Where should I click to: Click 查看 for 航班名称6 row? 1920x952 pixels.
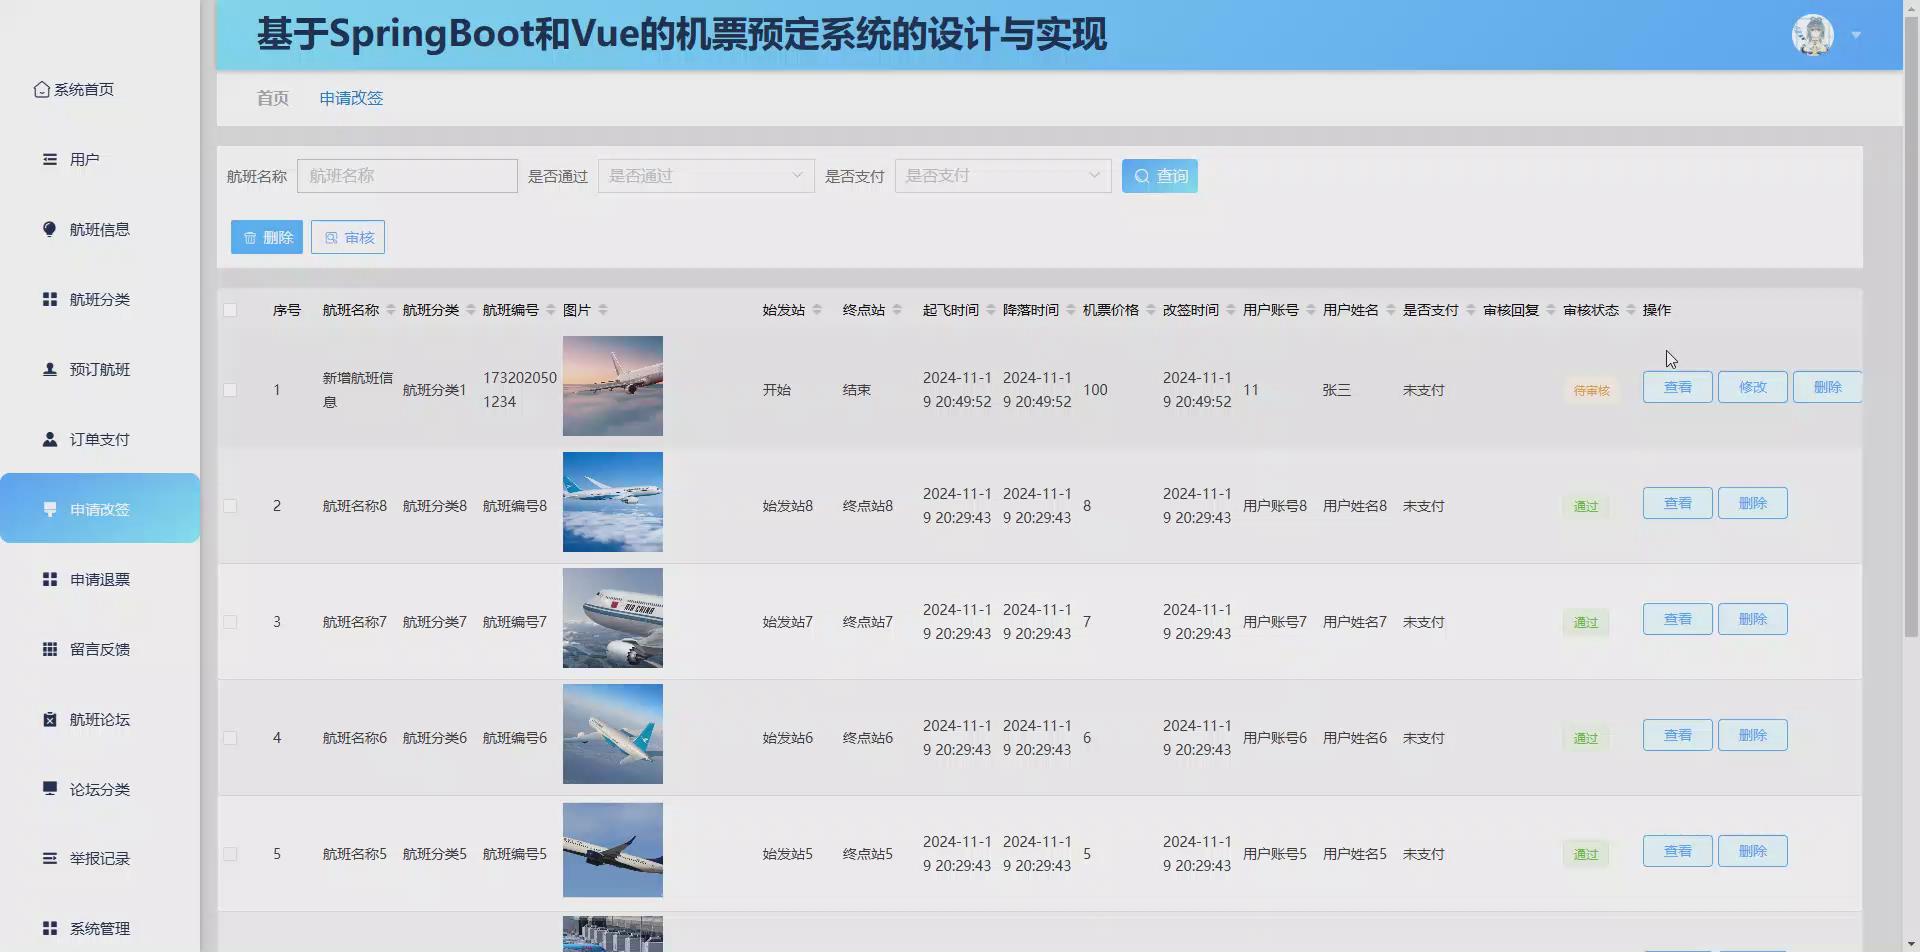coord(1677,735)
